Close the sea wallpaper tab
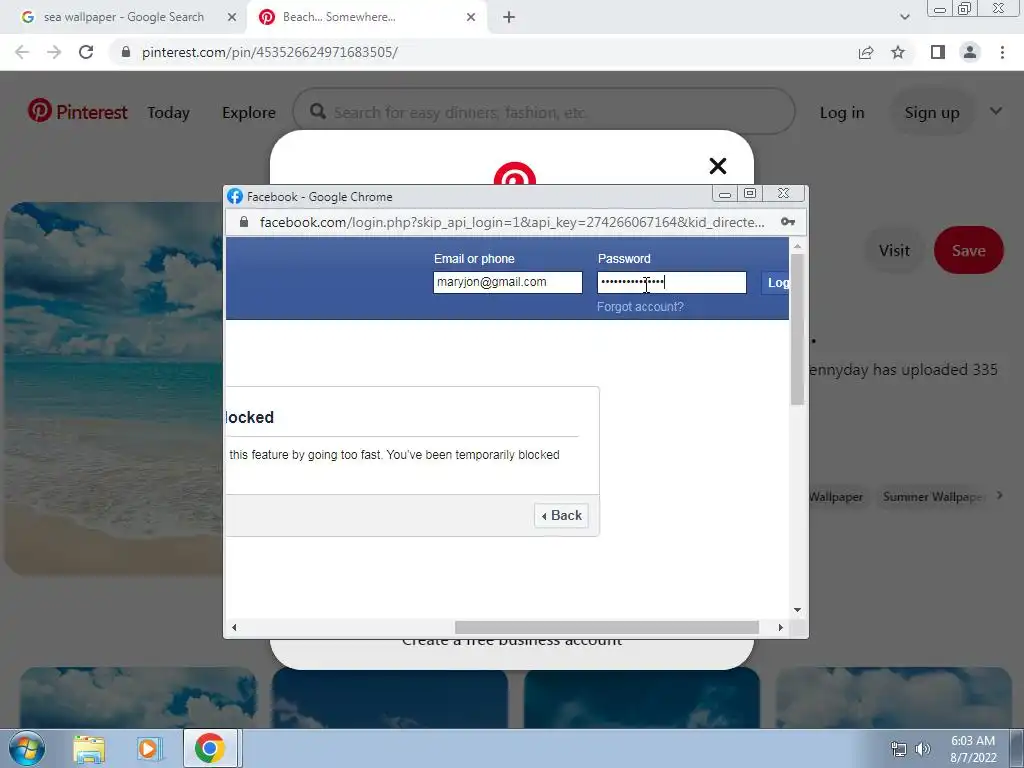1024x768 pixels. coord(232,17)
